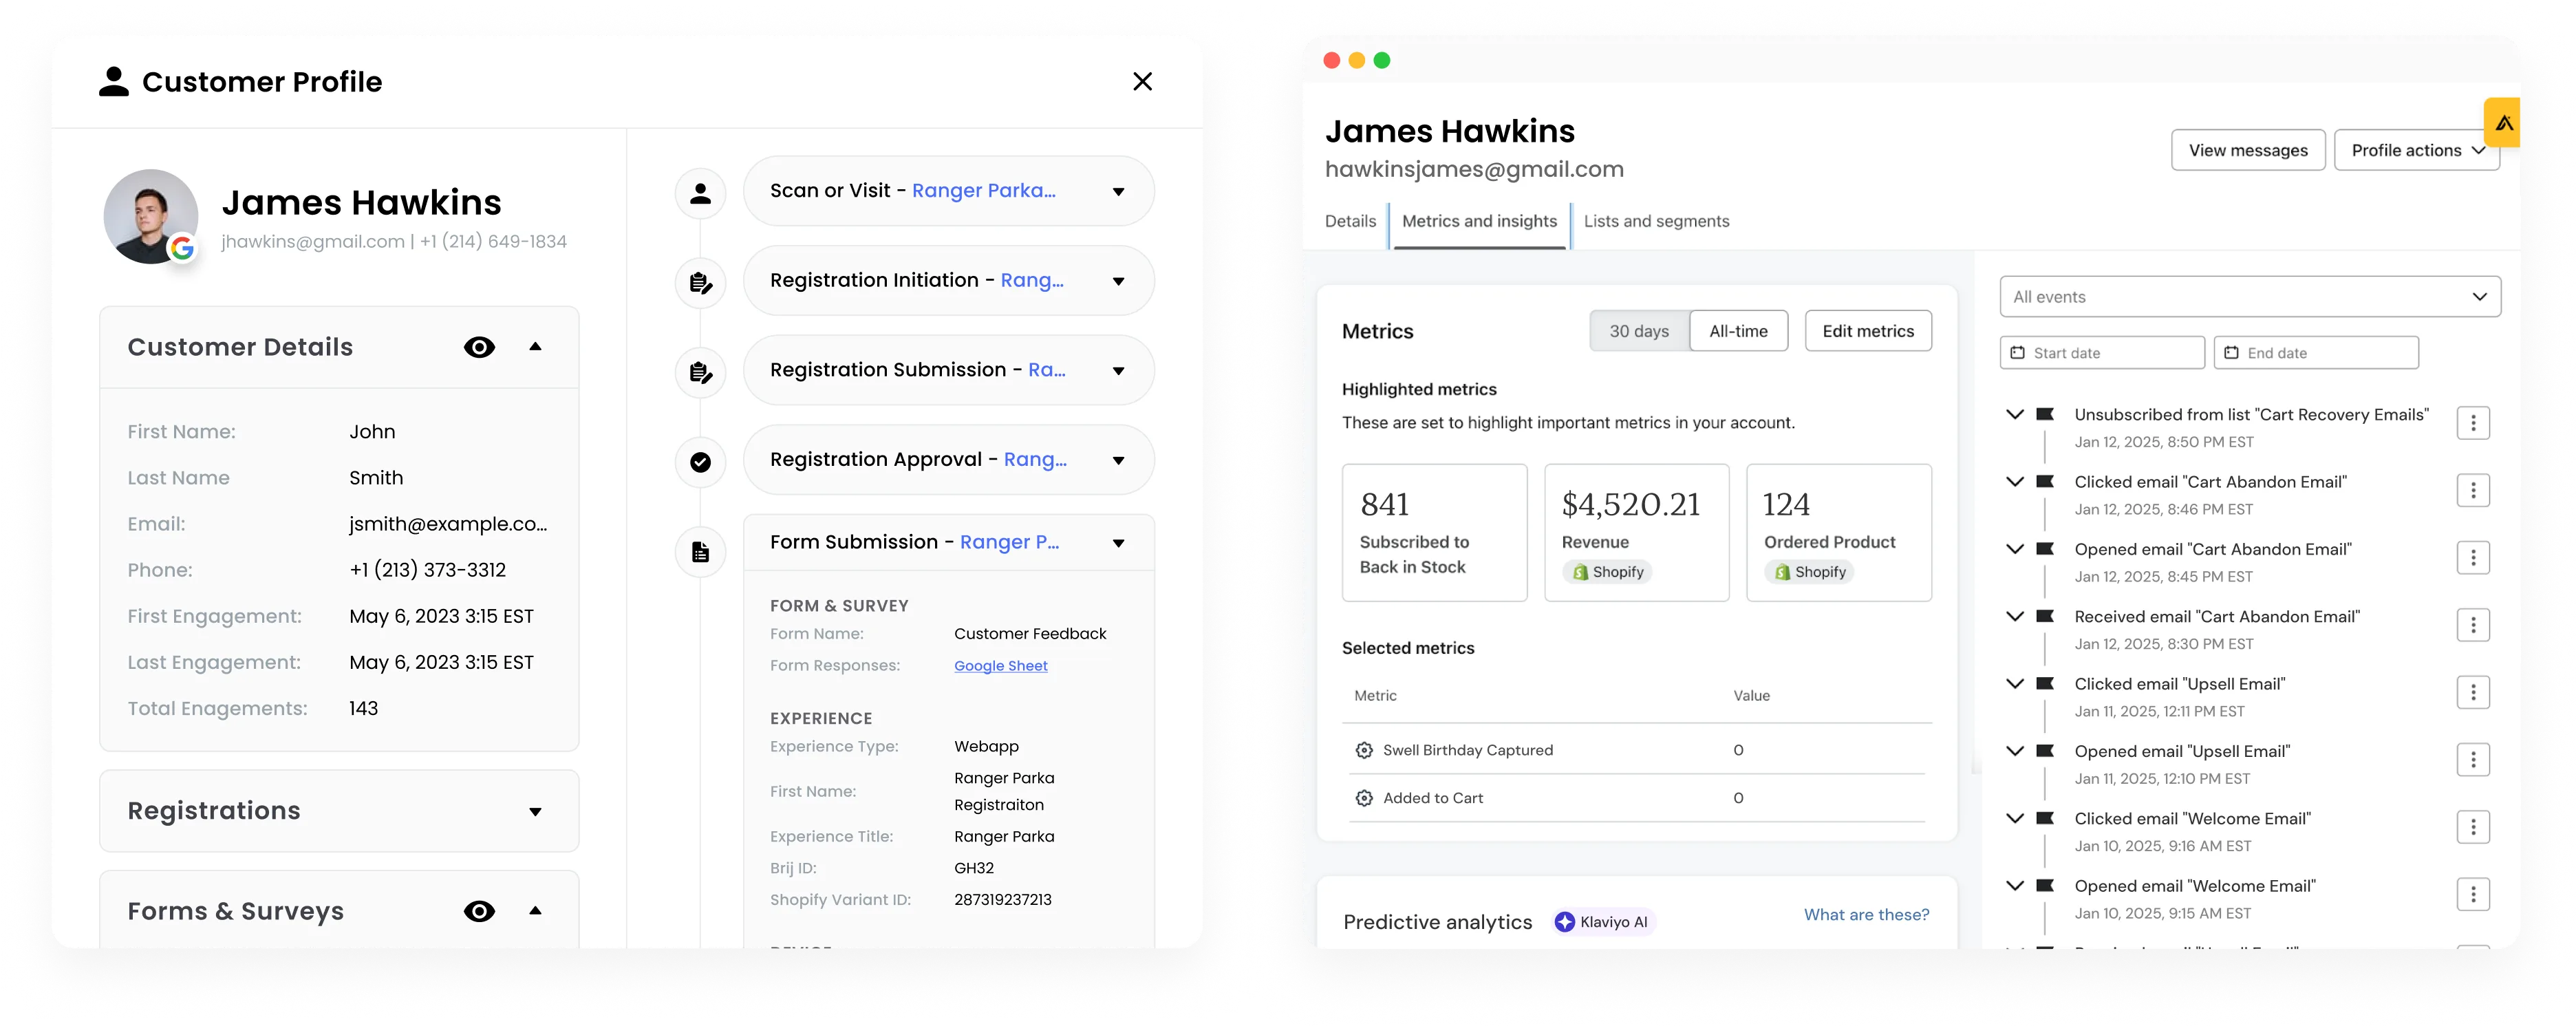Click the gear icon beside Swell Birthday Captured
Screen dimensions: 2576x1026
click(1363, 750)
